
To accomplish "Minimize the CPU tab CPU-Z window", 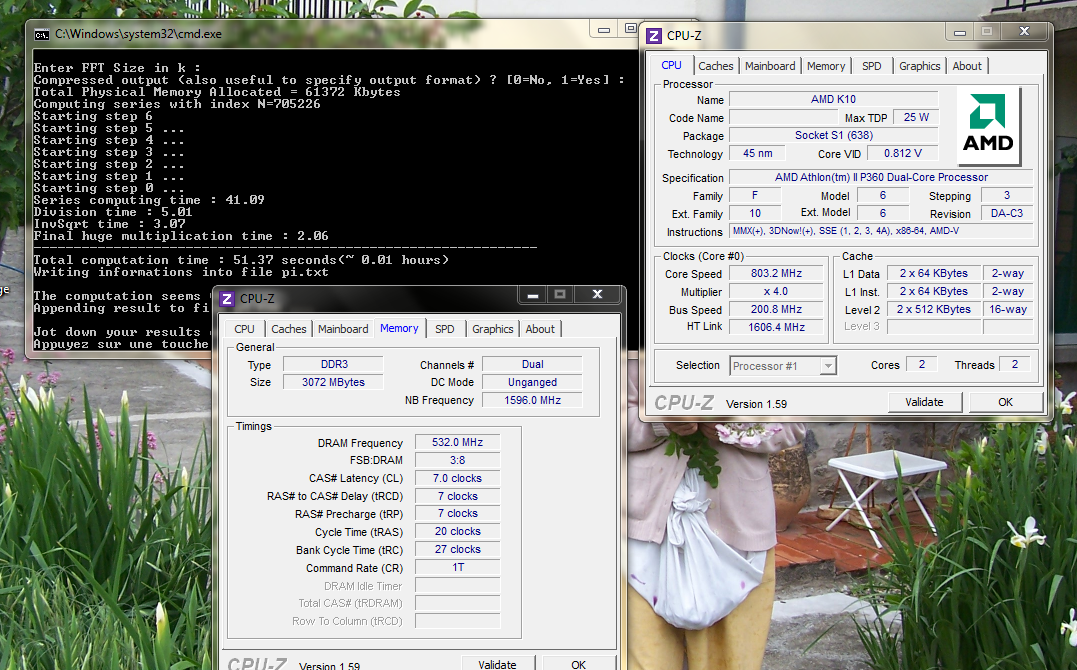I will pos(960,32).
